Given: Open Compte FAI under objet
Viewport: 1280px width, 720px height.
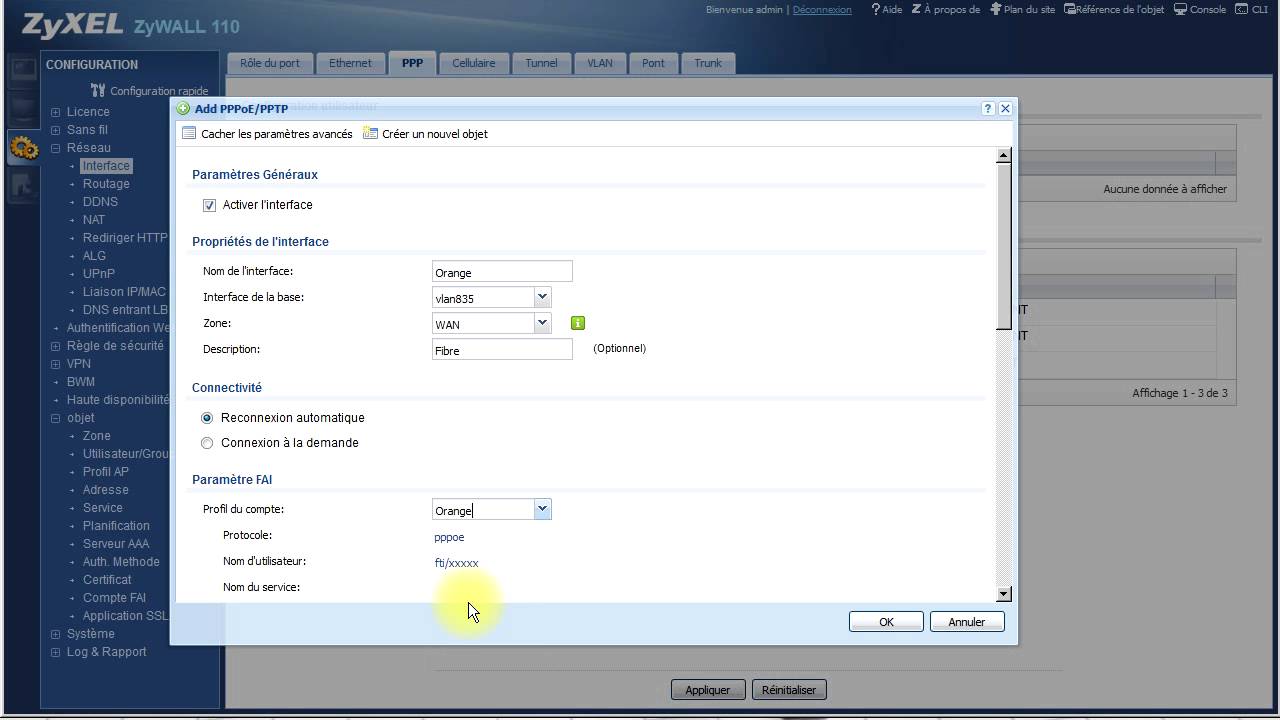Looking at the screenshot, I should 114,598.
